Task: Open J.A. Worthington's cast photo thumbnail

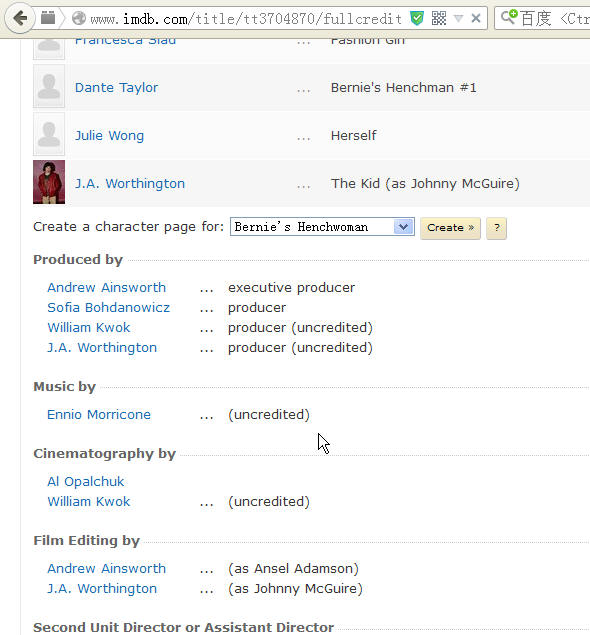Action: pos(49,182)
